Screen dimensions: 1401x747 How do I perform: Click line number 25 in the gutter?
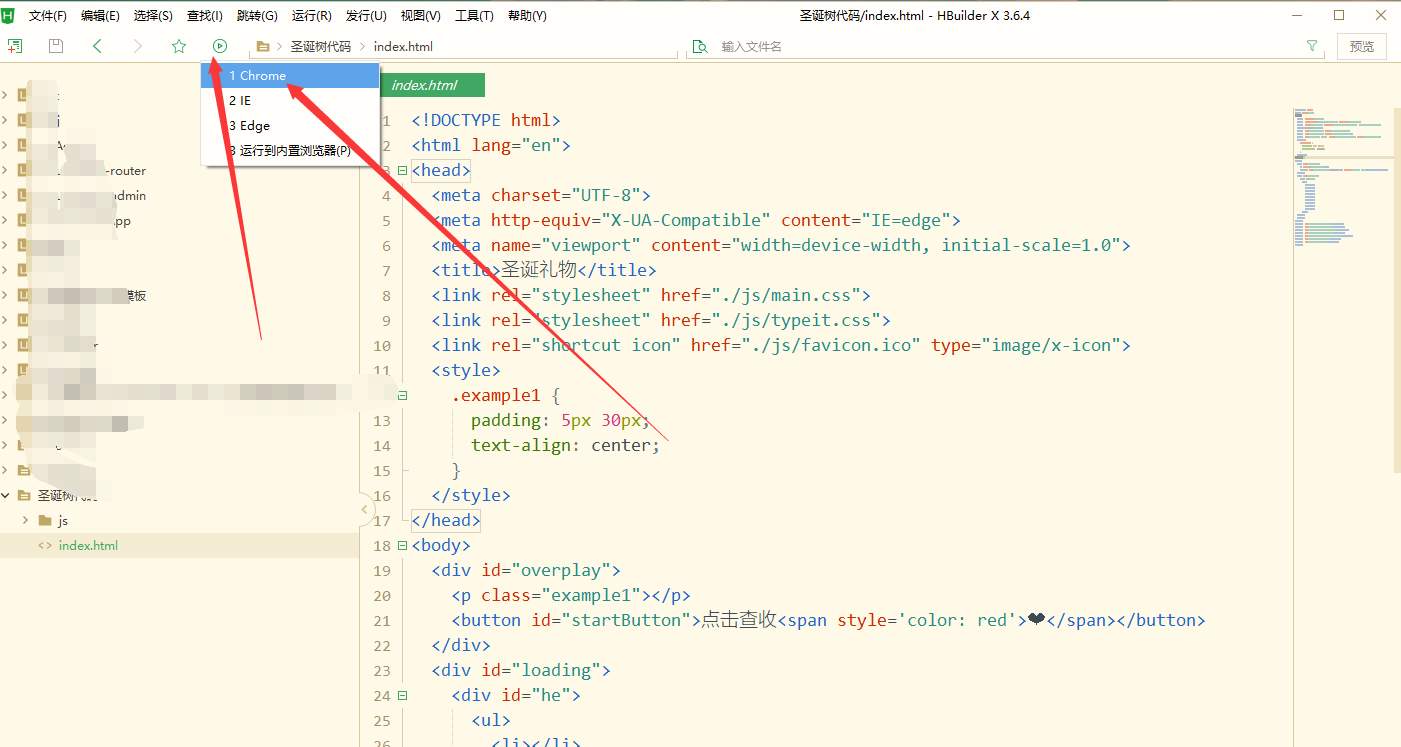[381, 720]
